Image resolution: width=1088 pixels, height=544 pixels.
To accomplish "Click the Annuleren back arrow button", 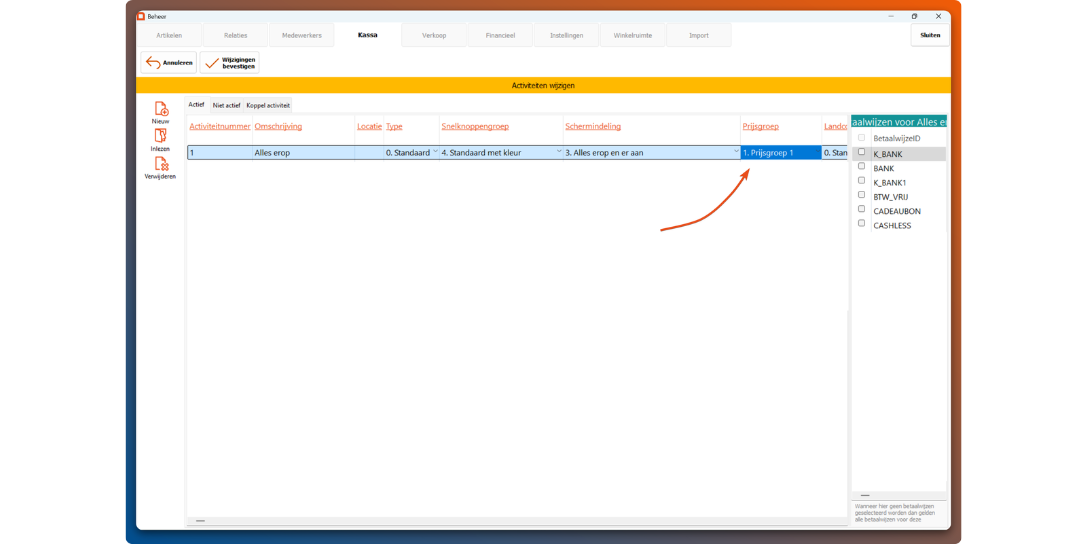I will click(168, 63).
